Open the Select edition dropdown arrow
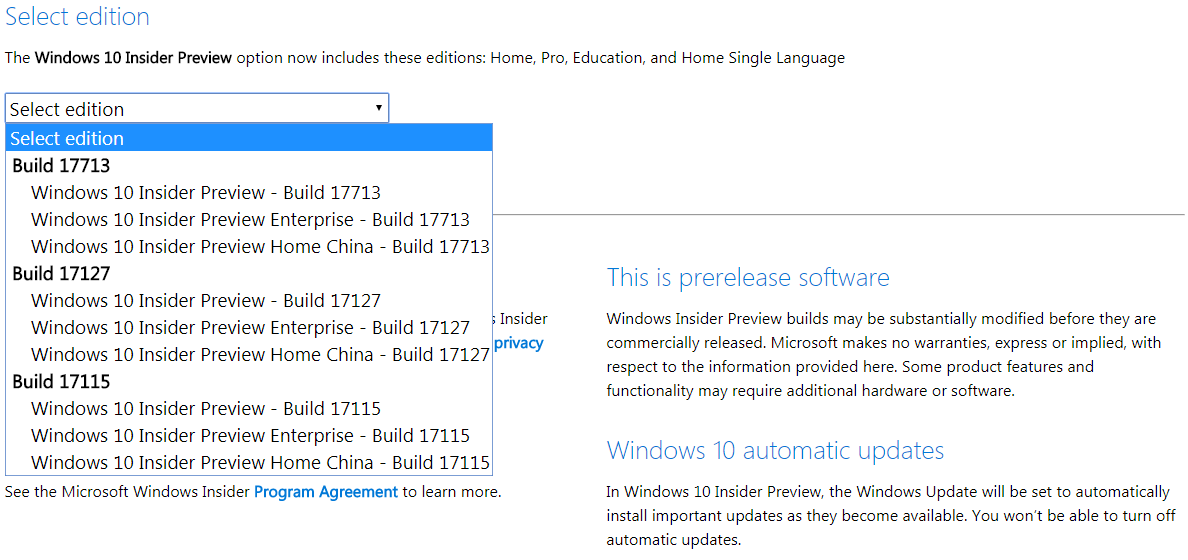Viewport: 1188px width, 560px height. tap(378, 108)
